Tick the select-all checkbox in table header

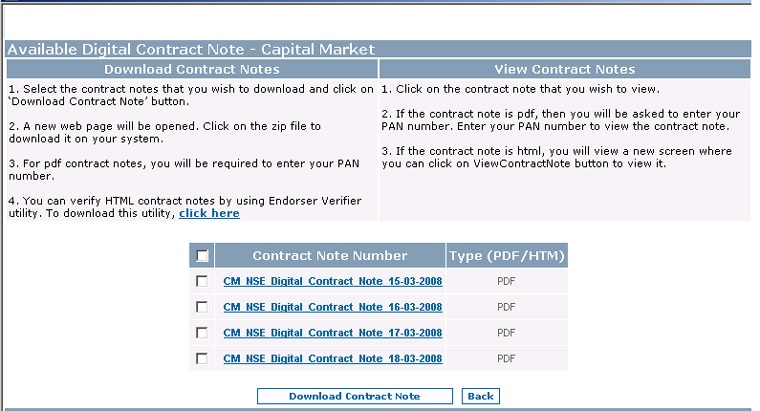pos(202,256)
